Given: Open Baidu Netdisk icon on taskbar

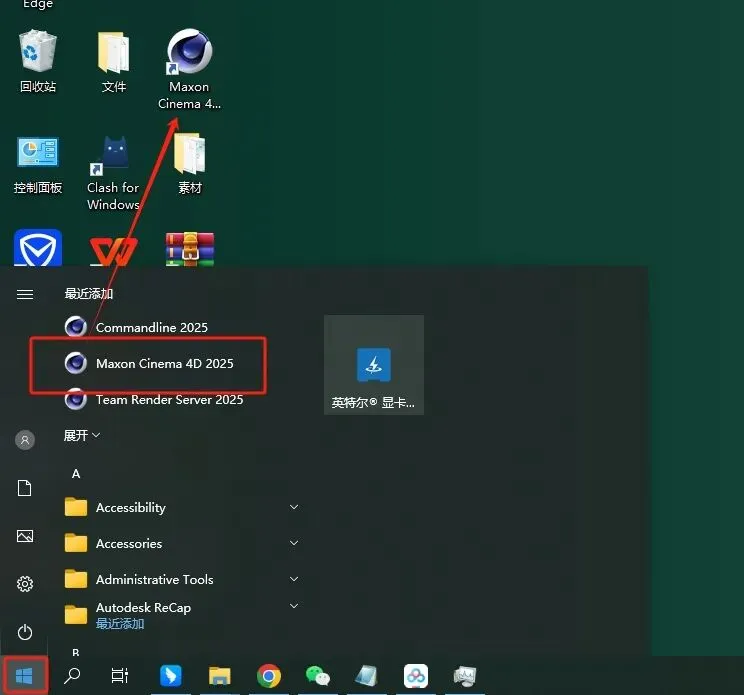Looking at the screenshot, I should (416, 676).
